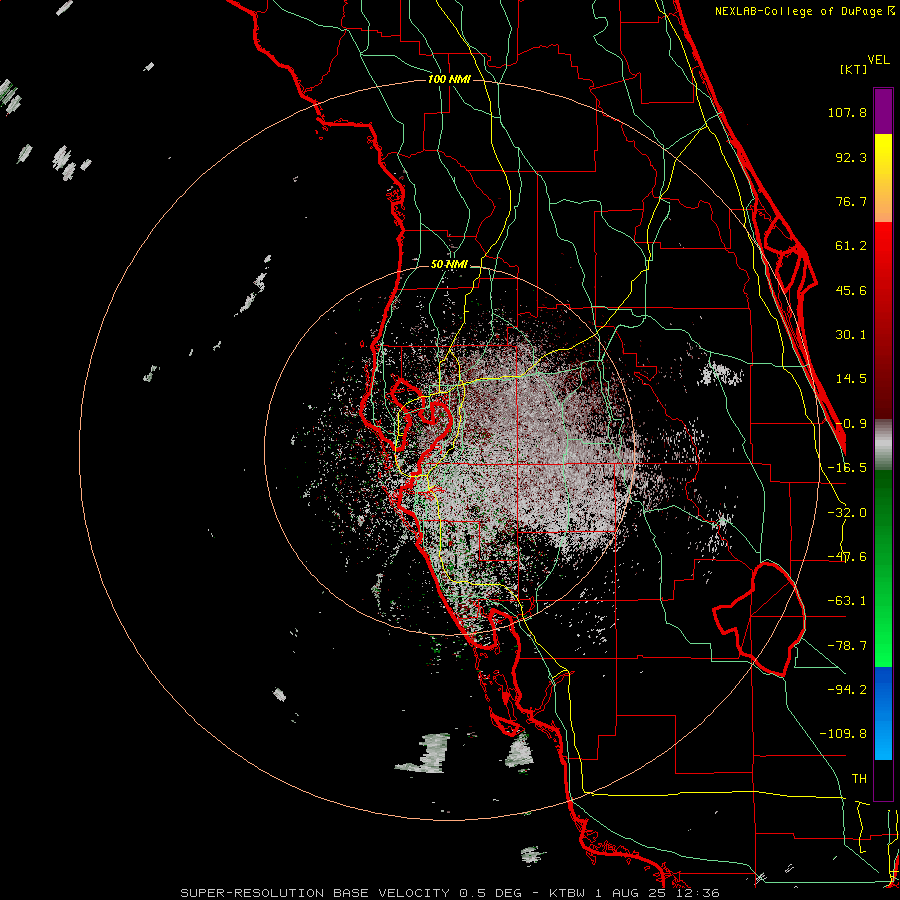Click the TH legend label
Image resolution: width=900 pixels, height=900 pixels.
pyautogui.click(x=859, y=779)
